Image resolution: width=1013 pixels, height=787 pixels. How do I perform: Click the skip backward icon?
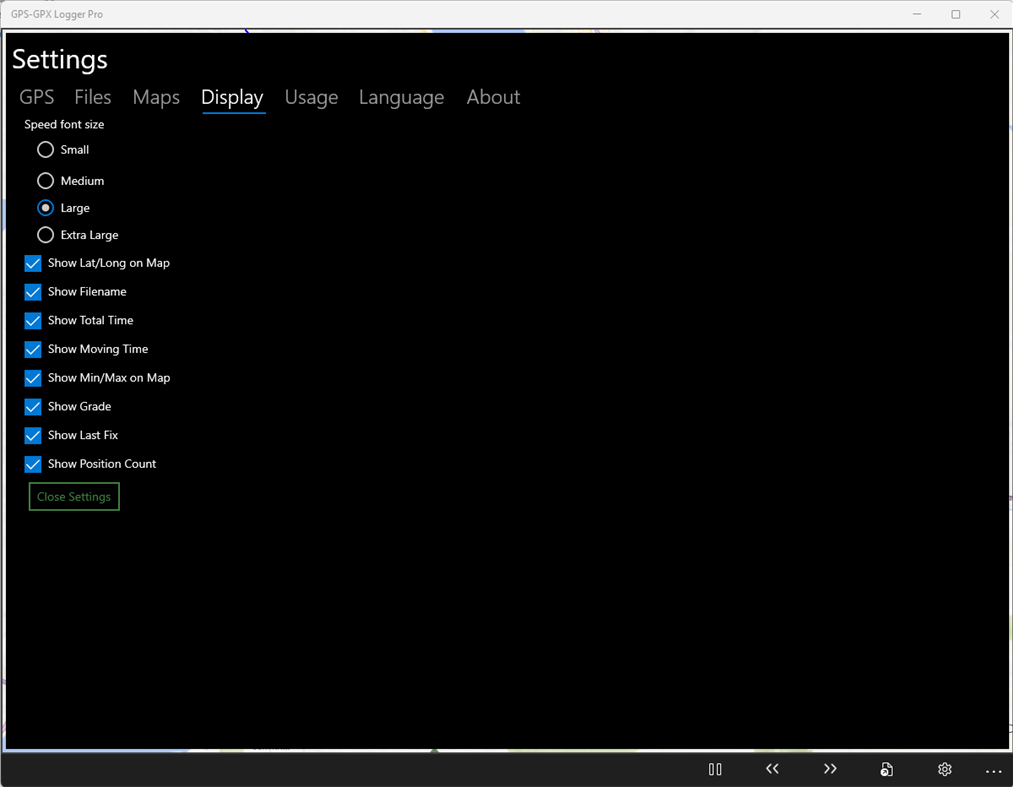coord(772,769)
